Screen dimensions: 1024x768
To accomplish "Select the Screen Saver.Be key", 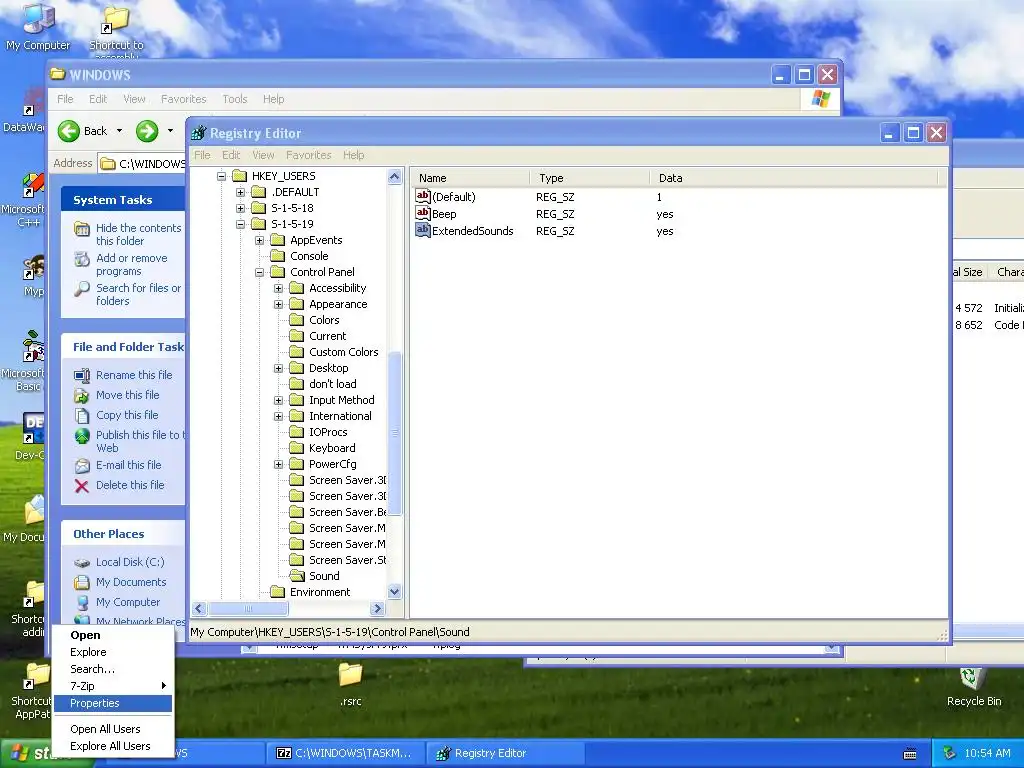I will (x=347, y=513).
